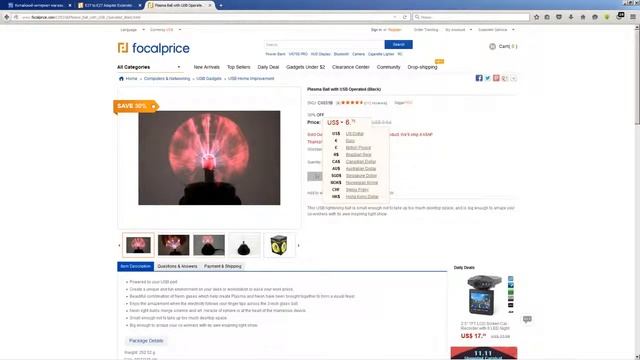The width and height of the screenshot is (640, 360).
Task: Click the extension icon with number badge
Action: 620,17
